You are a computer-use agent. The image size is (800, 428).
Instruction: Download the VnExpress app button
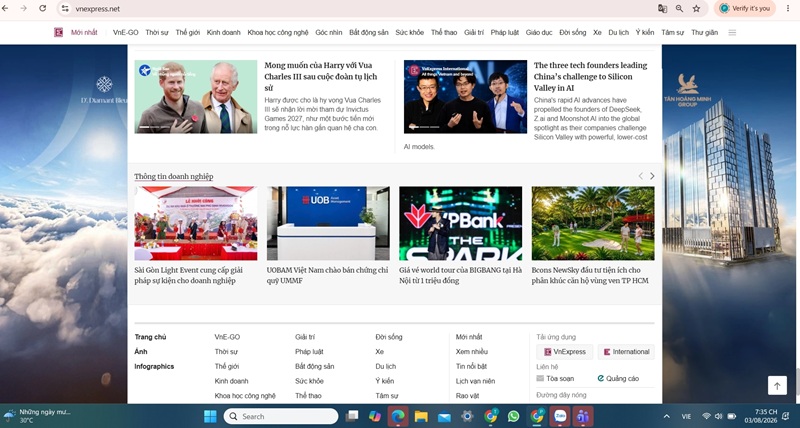[x=565, y=352]
